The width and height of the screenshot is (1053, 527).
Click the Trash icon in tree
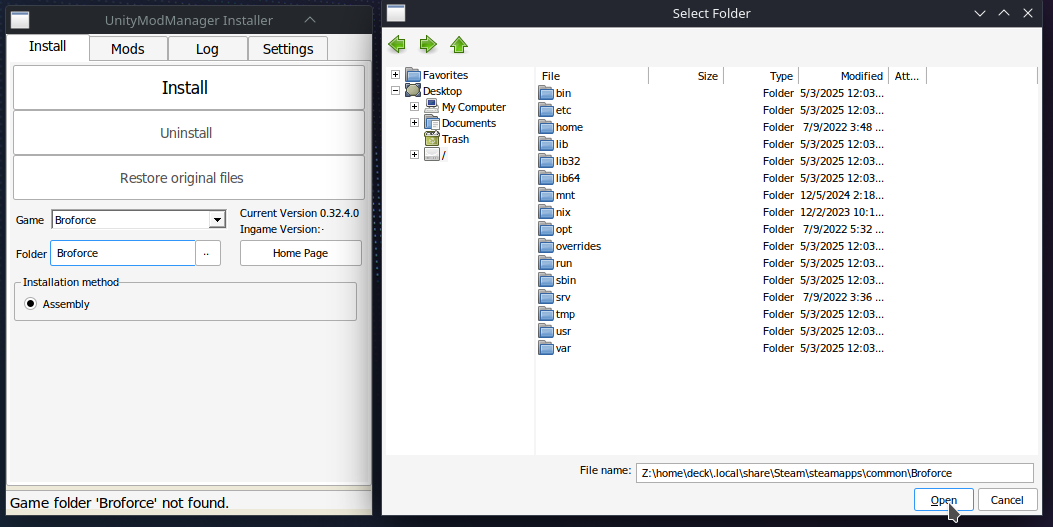(x=432, y=139)
